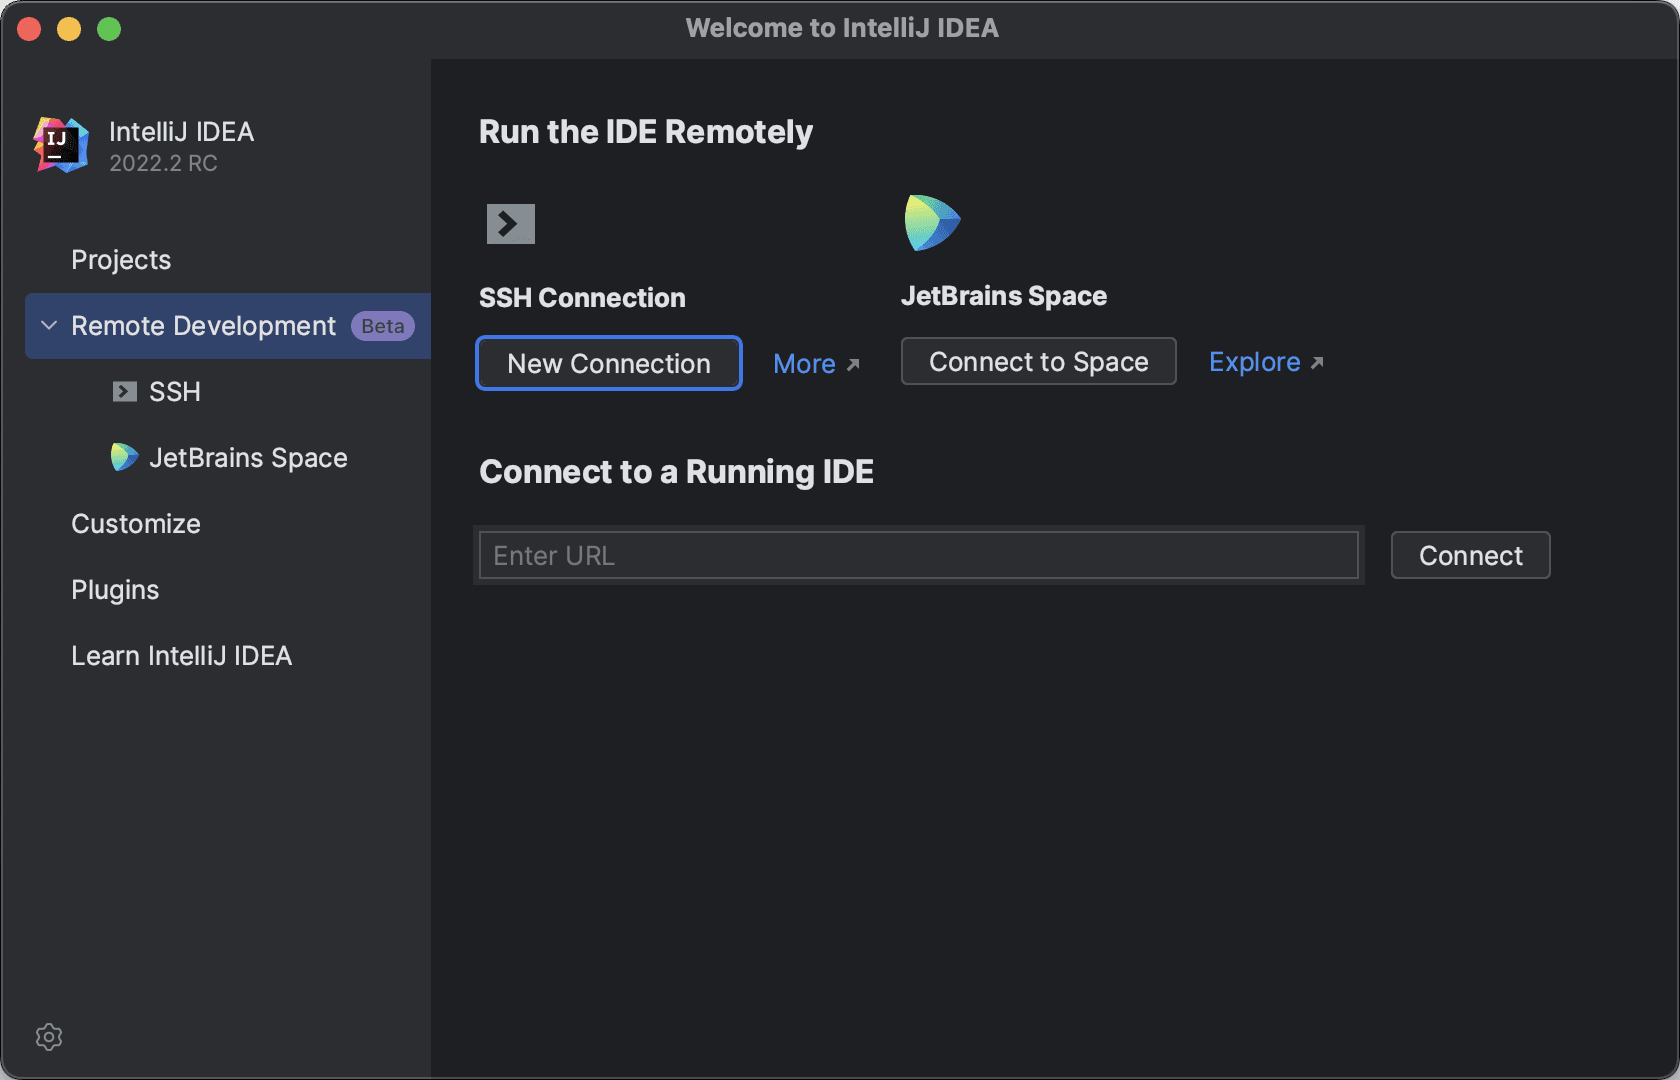The image size is (1680, 1080).
Task: Click the red close window button
Action: click(x=29, y=29)
